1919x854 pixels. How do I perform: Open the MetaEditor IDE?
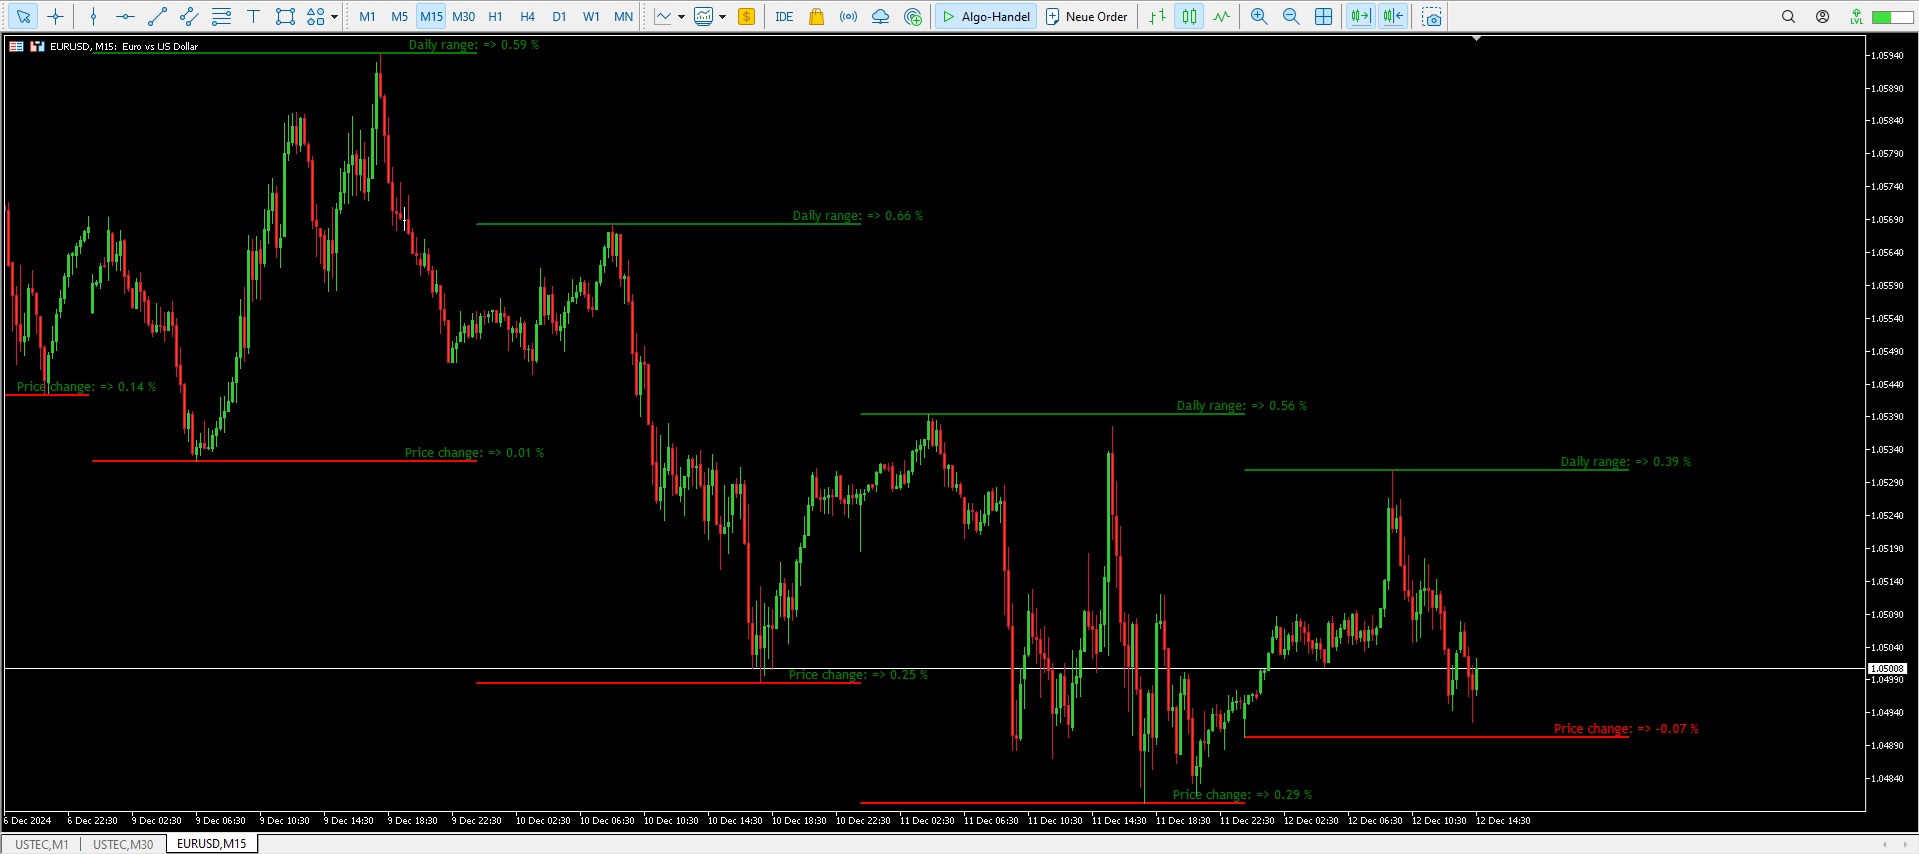(x=784, y=16)
